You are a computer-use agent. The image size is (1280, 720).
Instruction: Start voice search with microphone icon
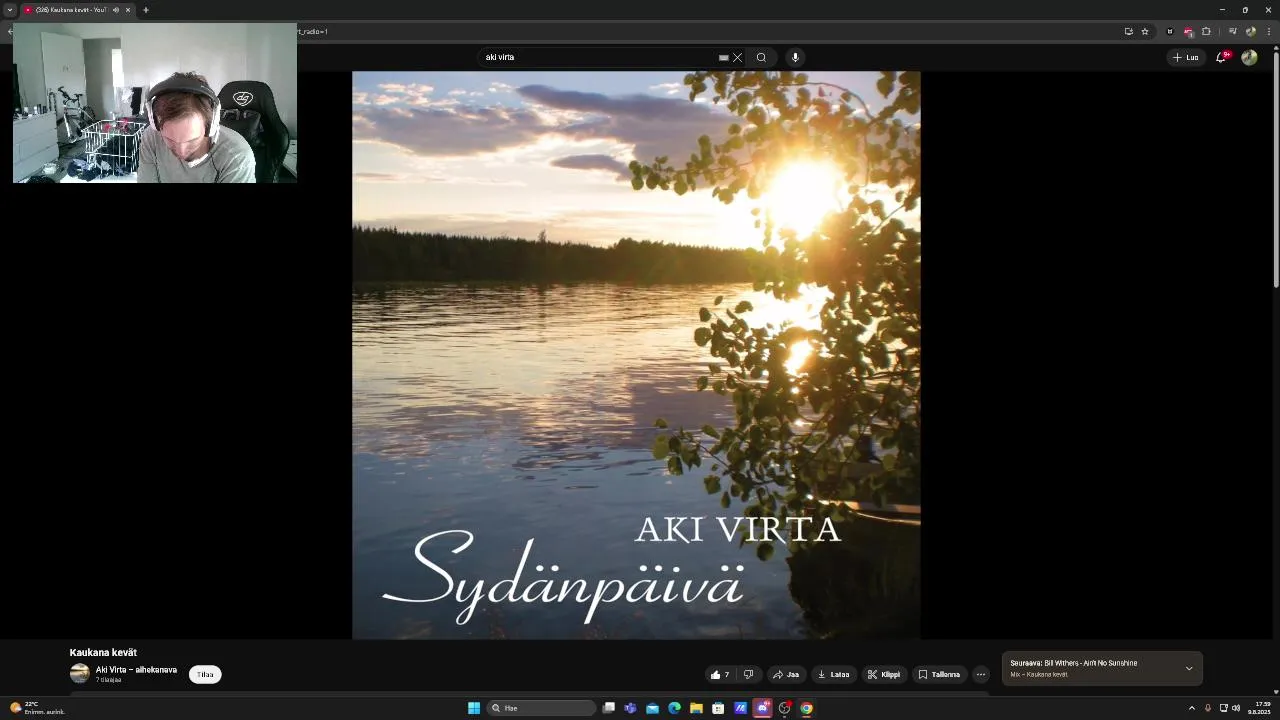click(795, 57)
